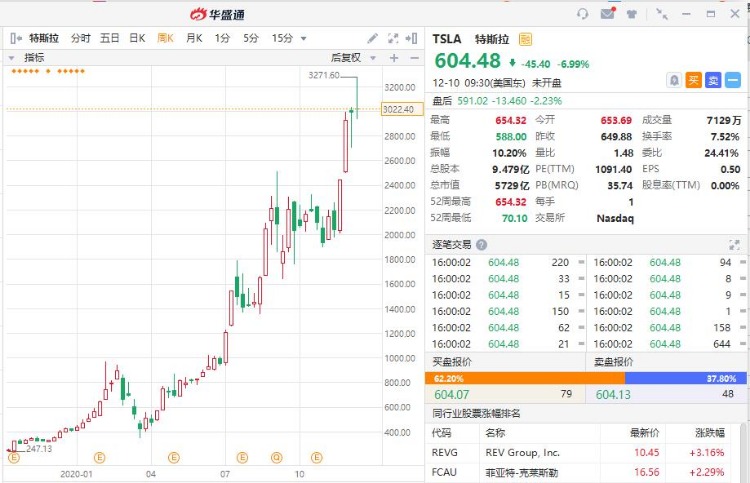Screen dimensions: 750x483
Task: Click the 2020-01 earnings E marker
Action: pyautogui.click(x=99, y=458)
